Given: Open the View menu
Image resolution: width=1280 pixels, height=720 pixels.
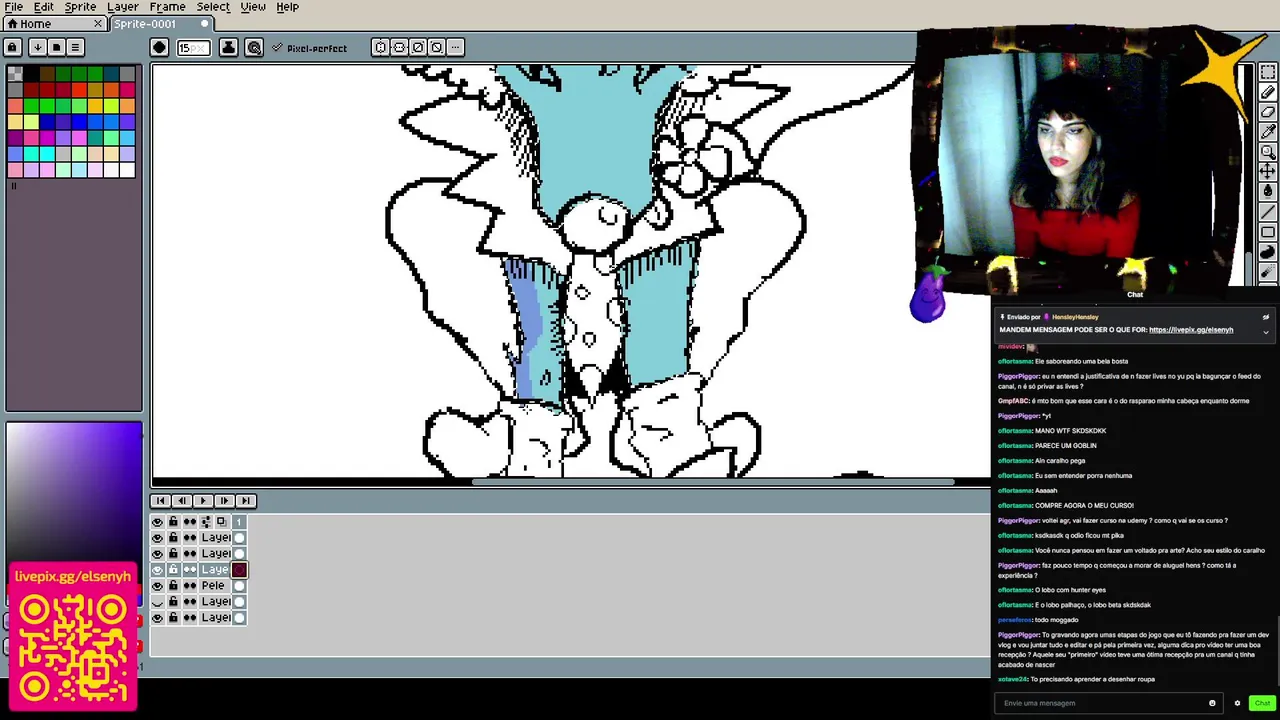Looking at the screenshot, I should [253, 7].
